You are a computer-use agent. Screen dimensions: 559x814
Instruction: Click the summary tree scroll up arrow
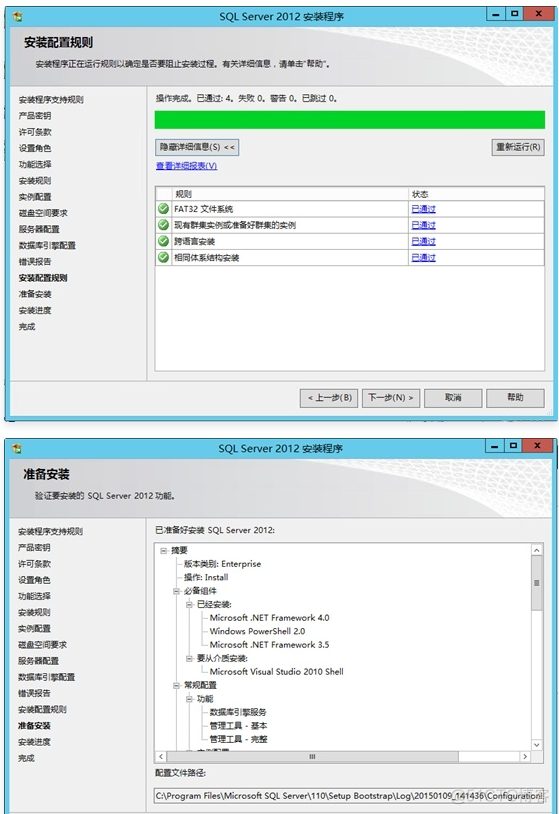pos(537,550)
